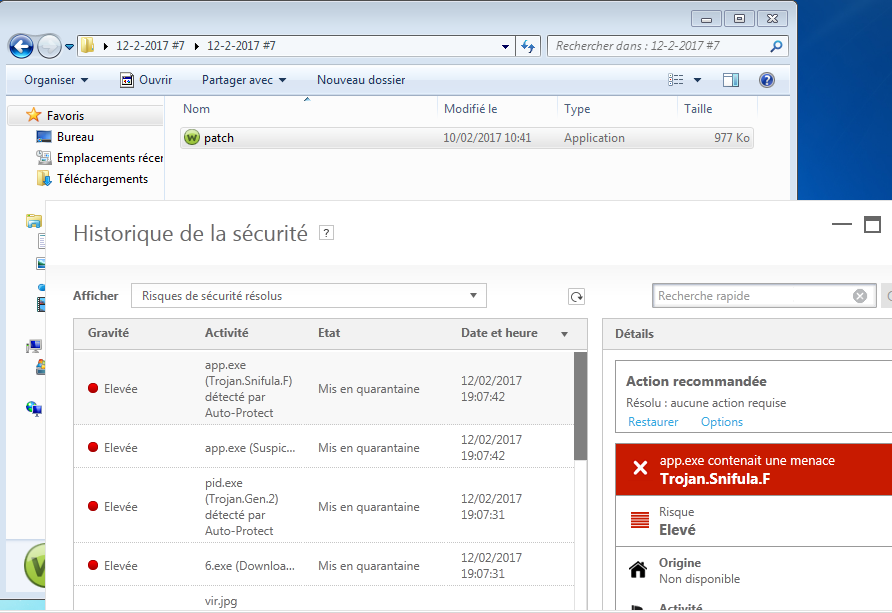Click the Explorer help question mark icon
892x613 pixels.
pyautogui.click(x=766, y=80)
